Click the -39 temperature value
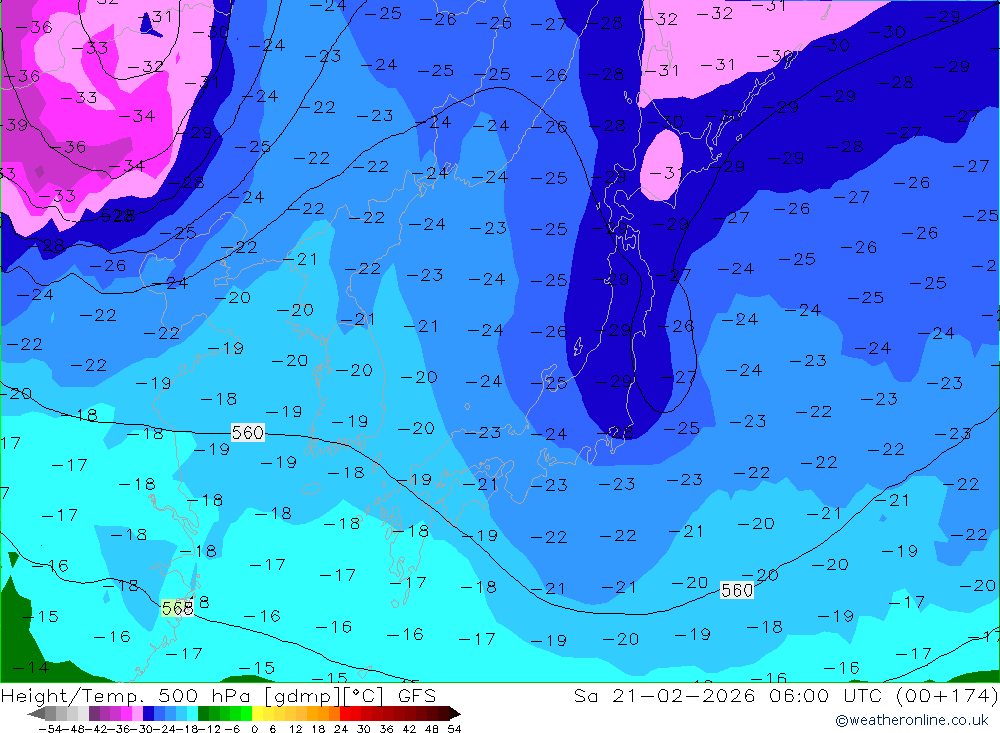 14,124
